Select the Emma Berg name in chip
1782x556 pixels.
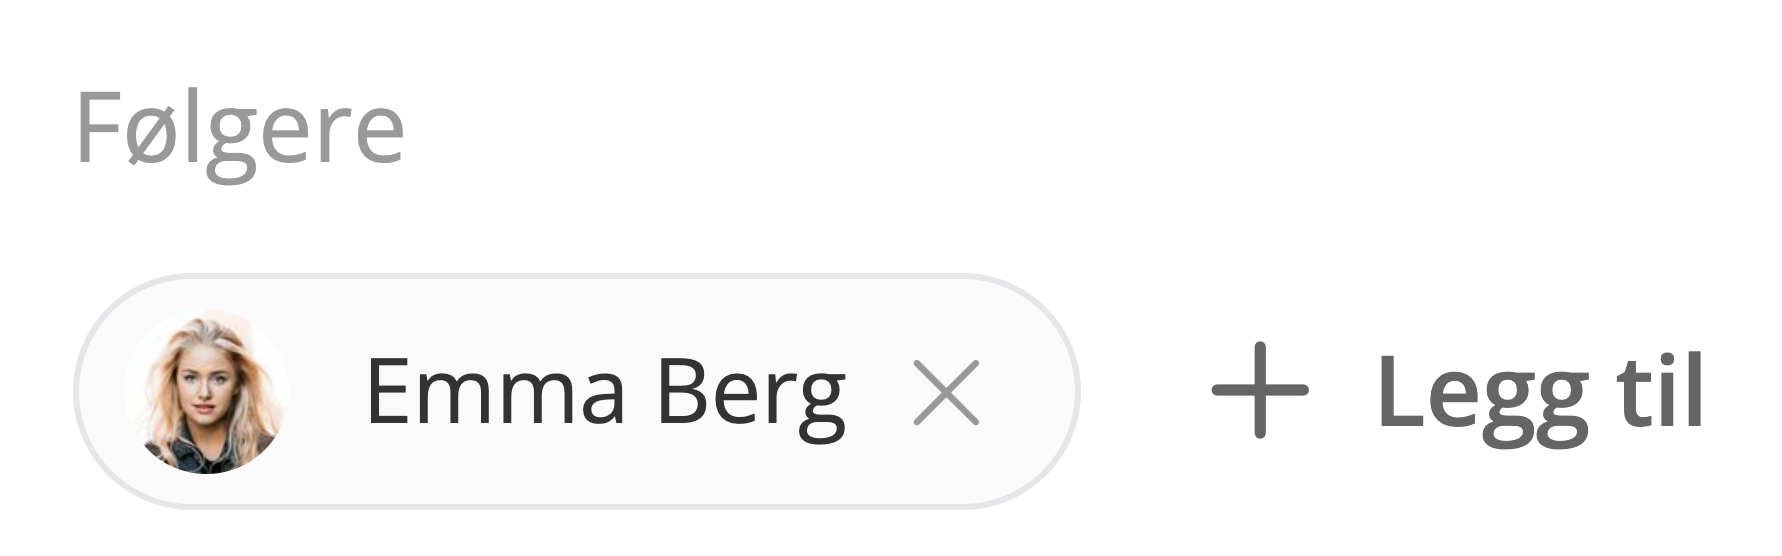pos(606,392)
